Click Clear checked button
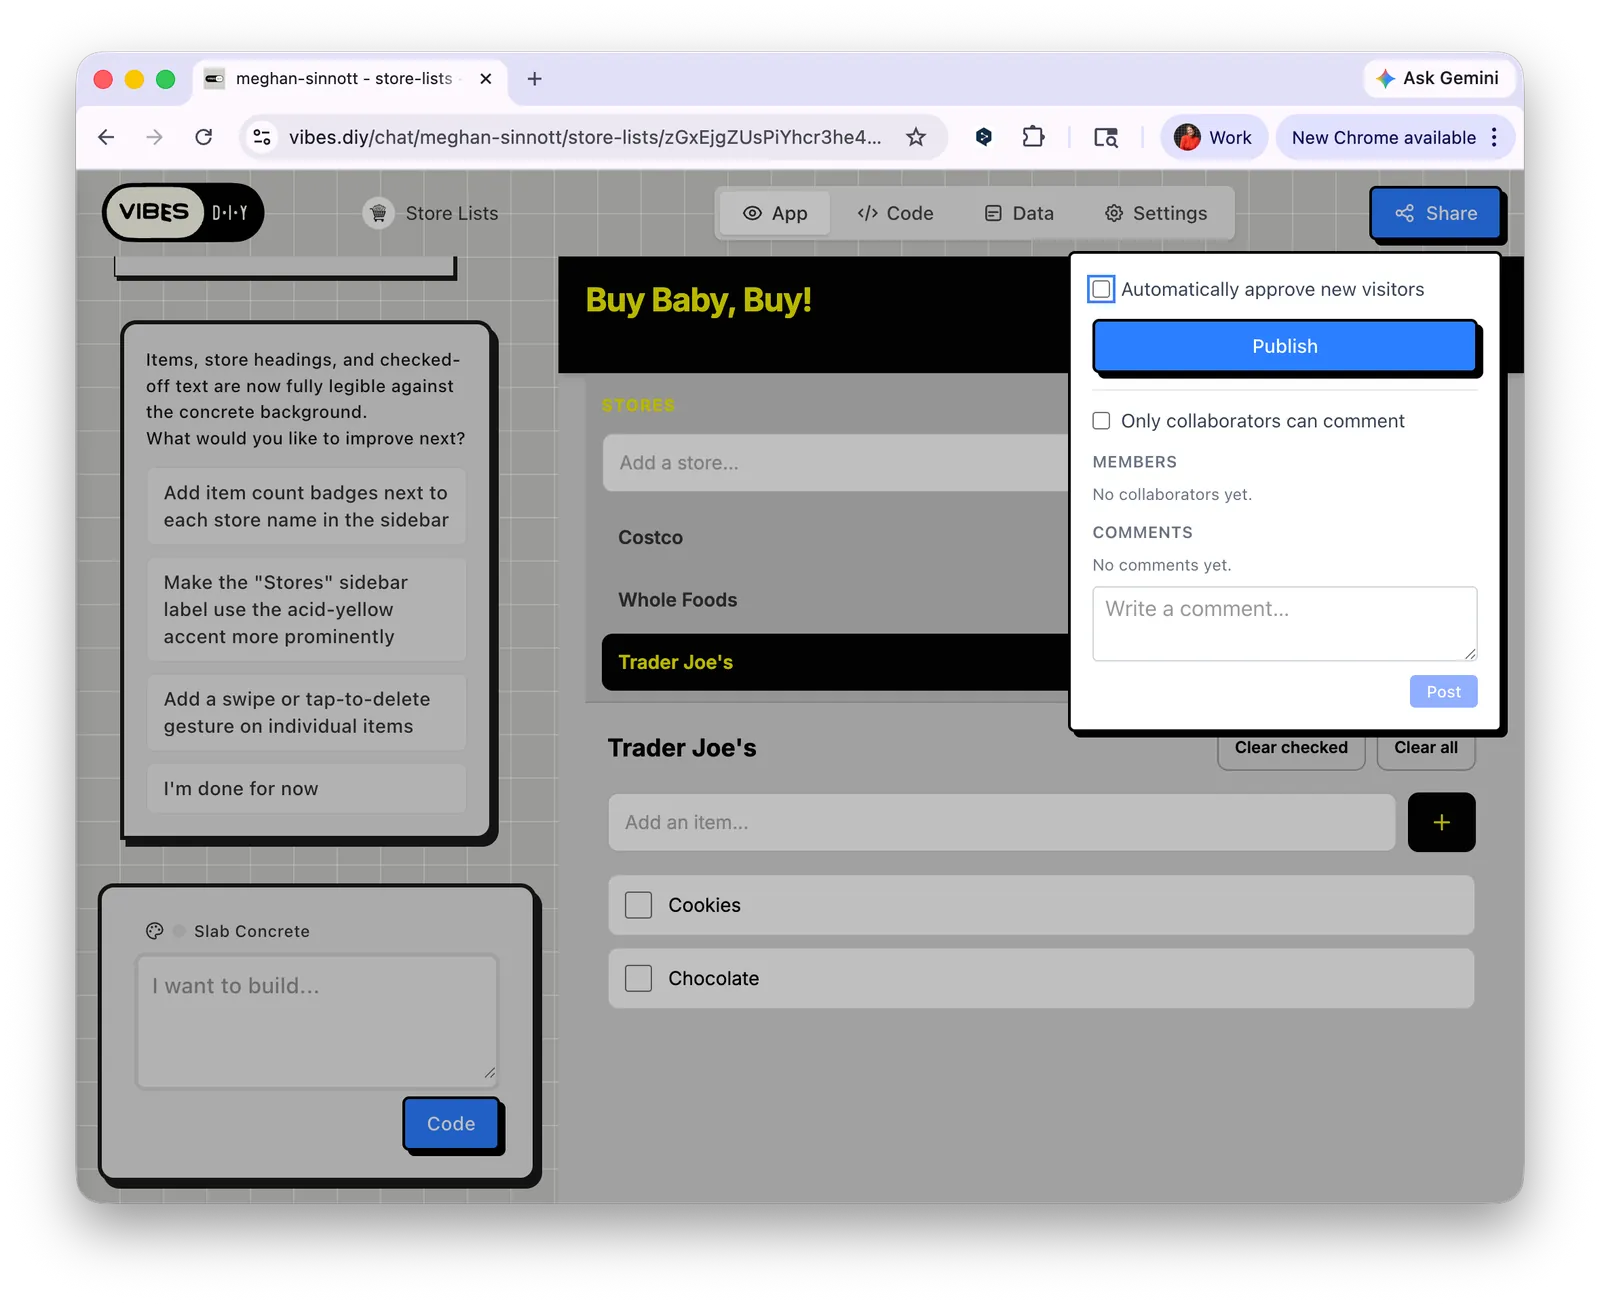This screenshot has height=1304, width=1600. [1291, 748]
